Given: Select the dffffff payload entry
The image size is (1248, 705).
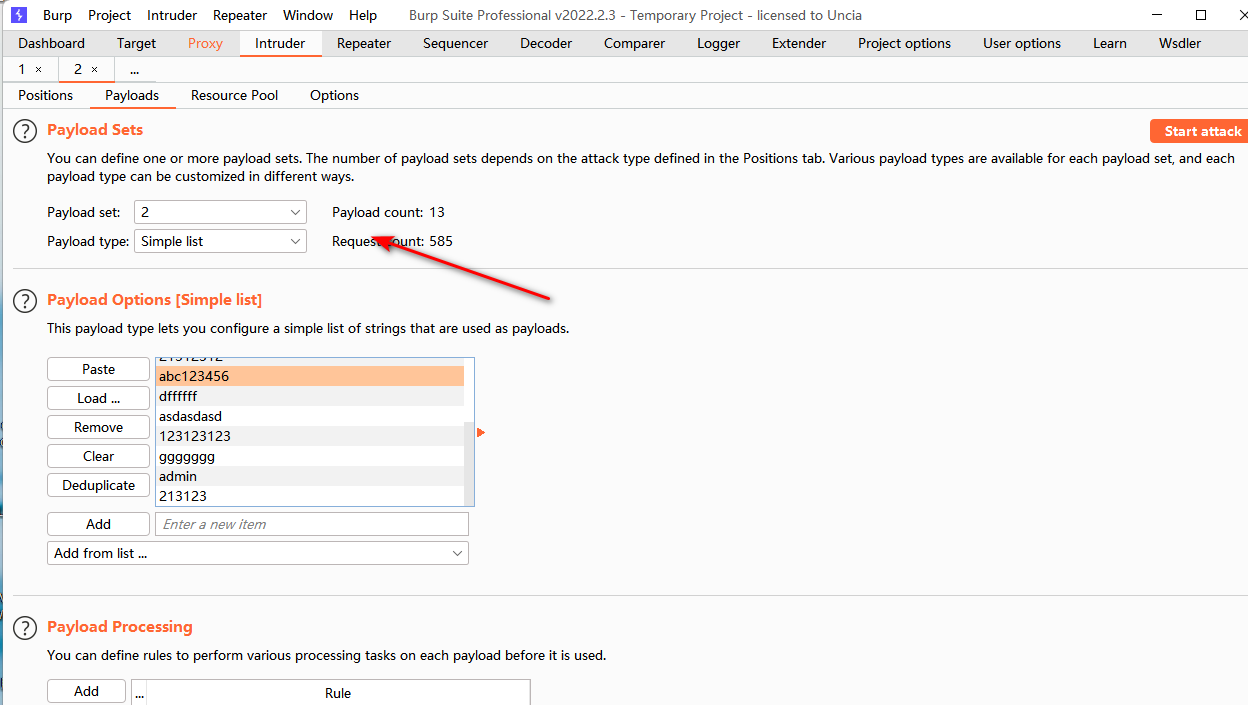Looking at the screenshot, I should click(x=311, y=396).
